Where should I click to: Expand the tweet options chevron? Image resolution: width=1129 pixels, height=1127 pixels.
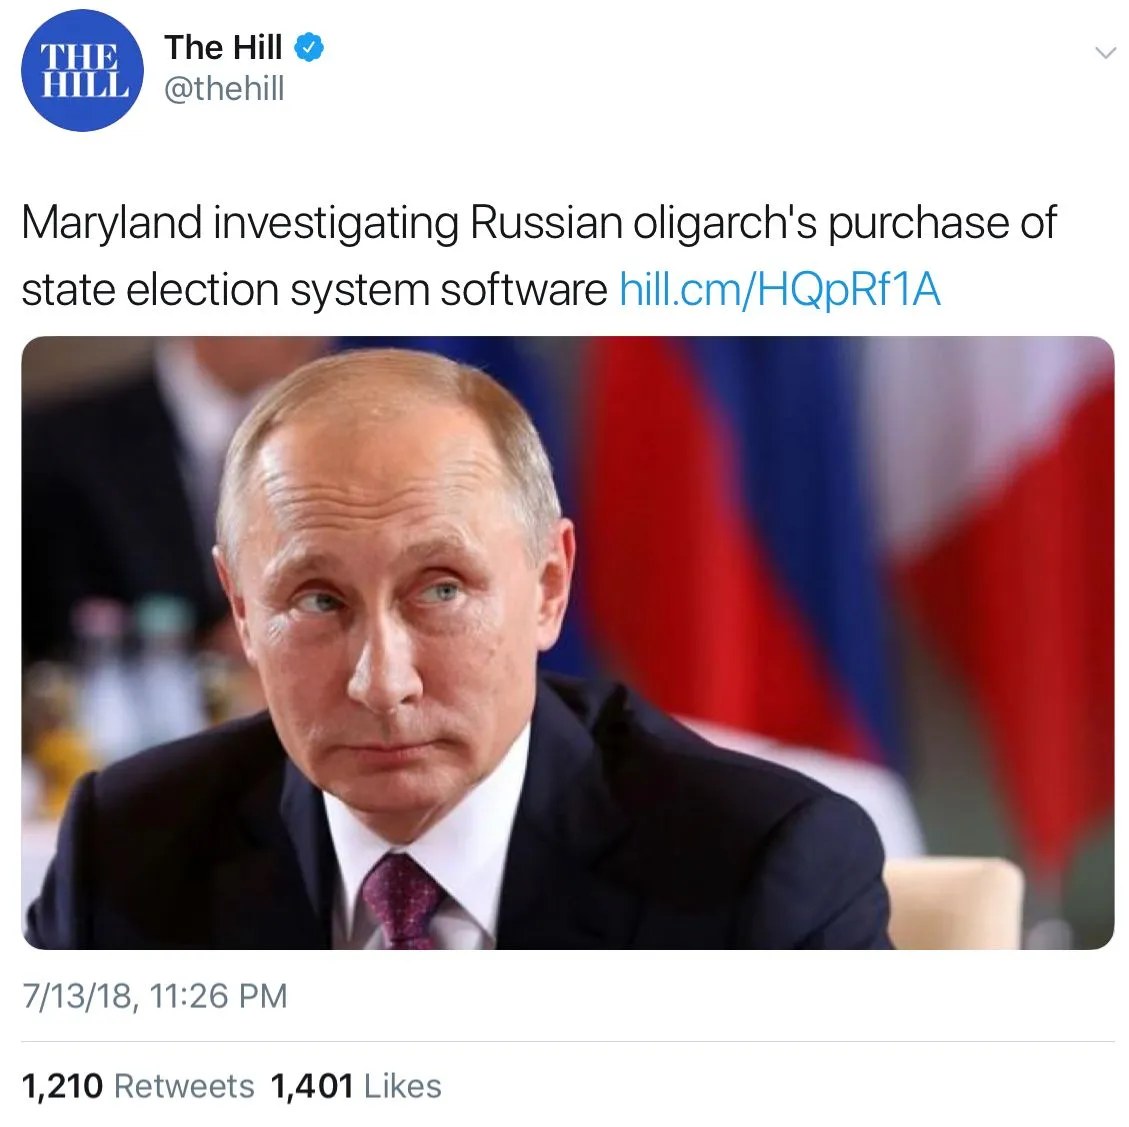[x=1105, y=53]
